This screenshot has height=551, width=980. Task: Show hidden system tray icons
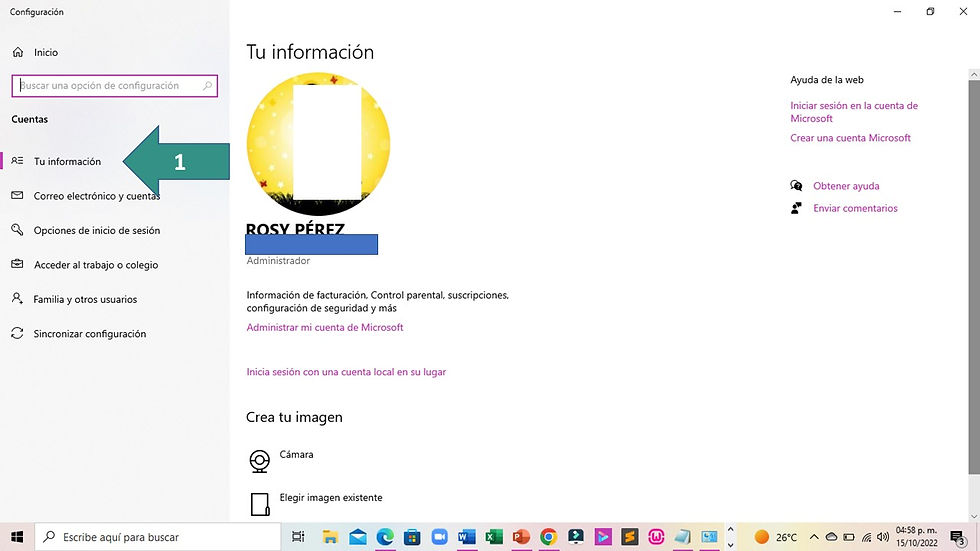[814, 537]
